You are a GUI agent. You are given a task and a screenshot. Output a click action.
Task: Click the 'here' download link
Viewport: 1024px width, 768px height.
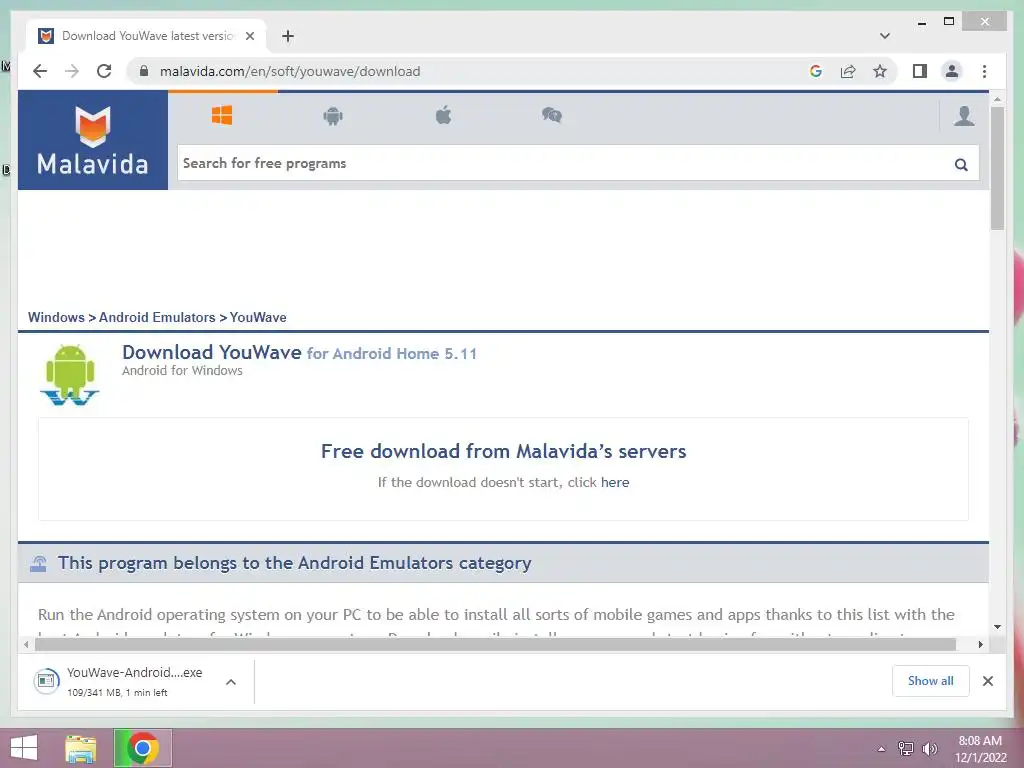click(x=615, y=483)
